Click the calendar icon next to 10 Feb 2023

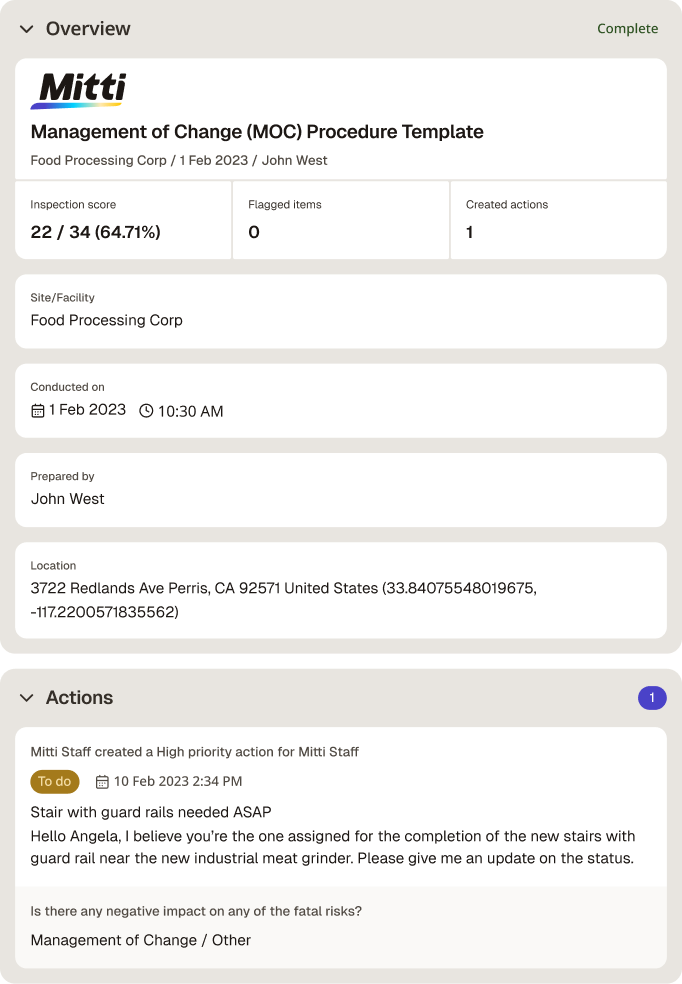102,782
